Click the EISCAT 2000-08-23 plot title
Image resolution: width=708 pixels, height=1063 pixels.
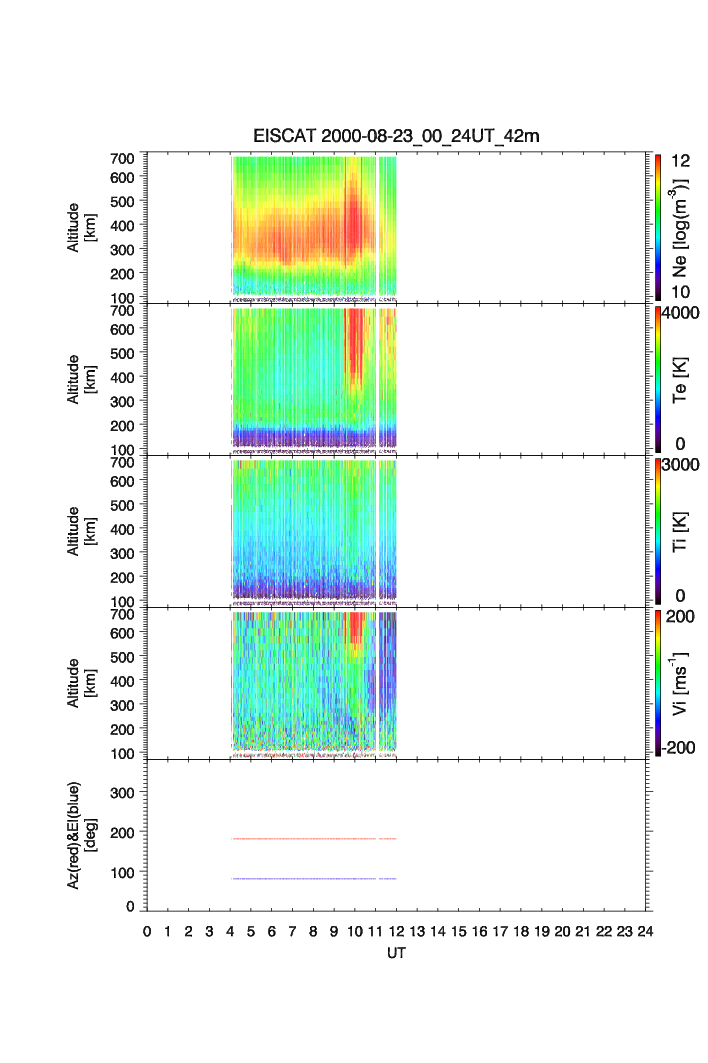(x=395, y=137)
